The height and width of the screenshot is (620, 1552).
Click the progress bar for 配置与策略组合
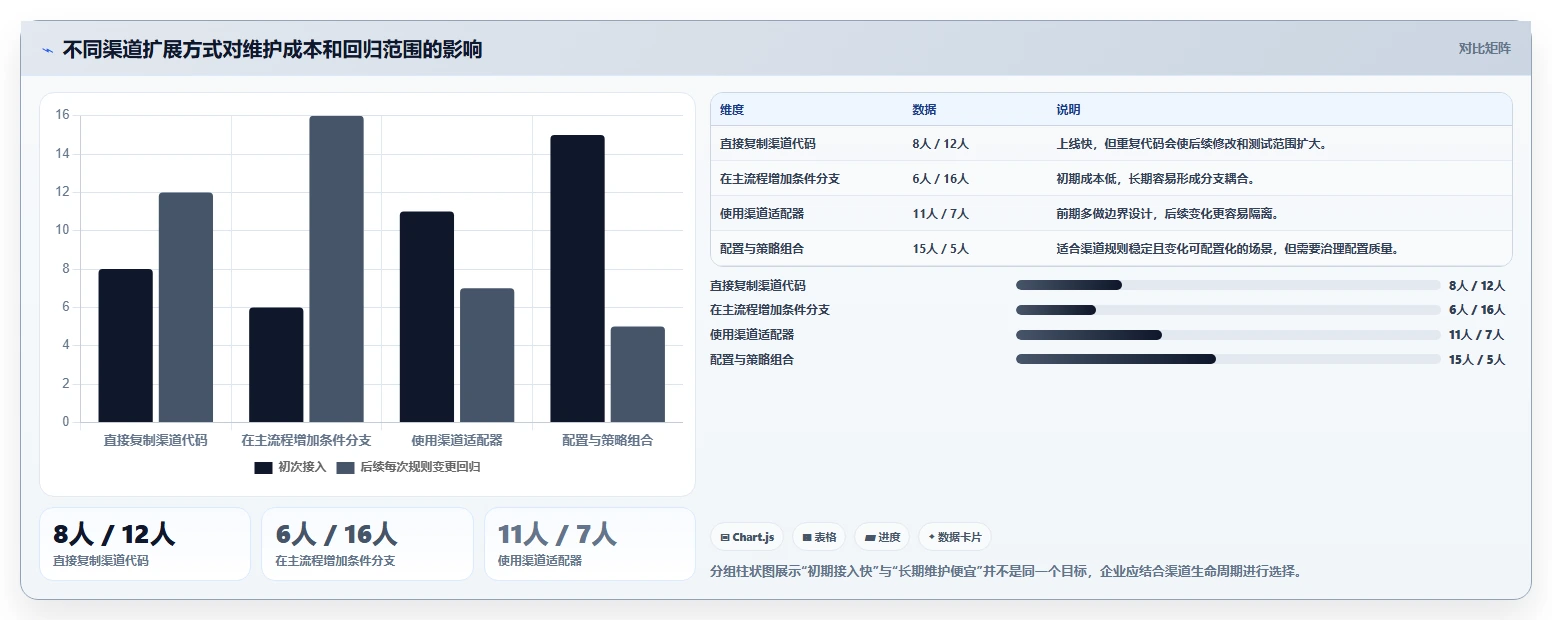tap(1228, 359)
